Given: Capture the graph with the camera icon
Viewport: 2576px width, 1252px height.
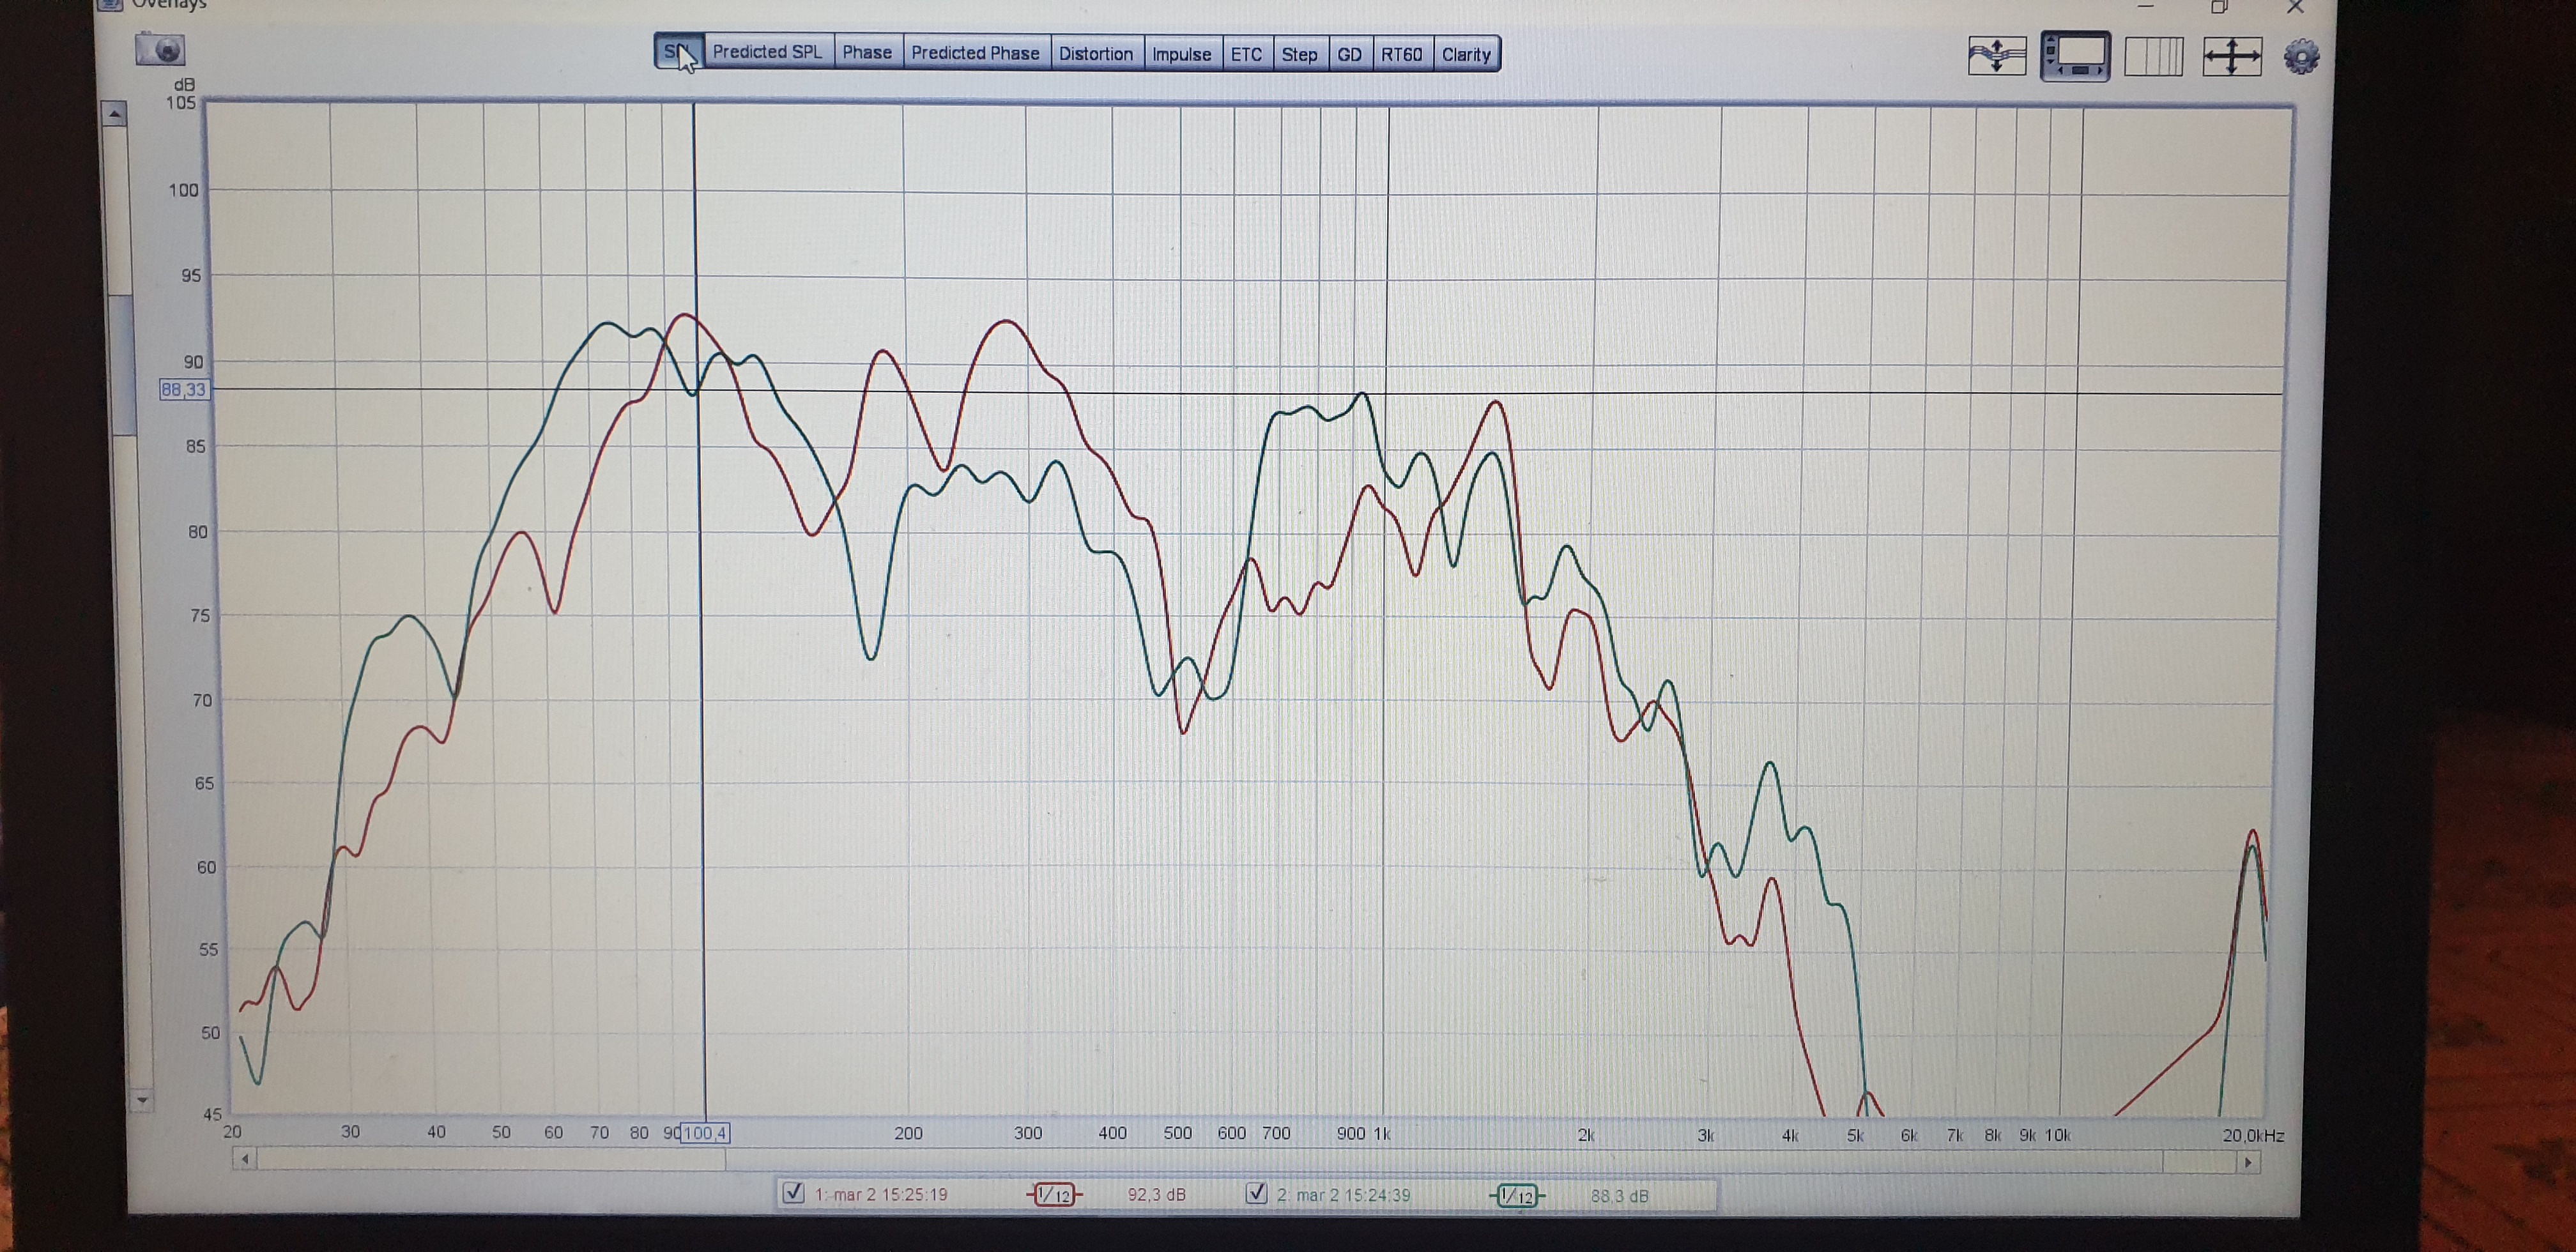Looking at the screenshot, I should click(x=160, y=49).
